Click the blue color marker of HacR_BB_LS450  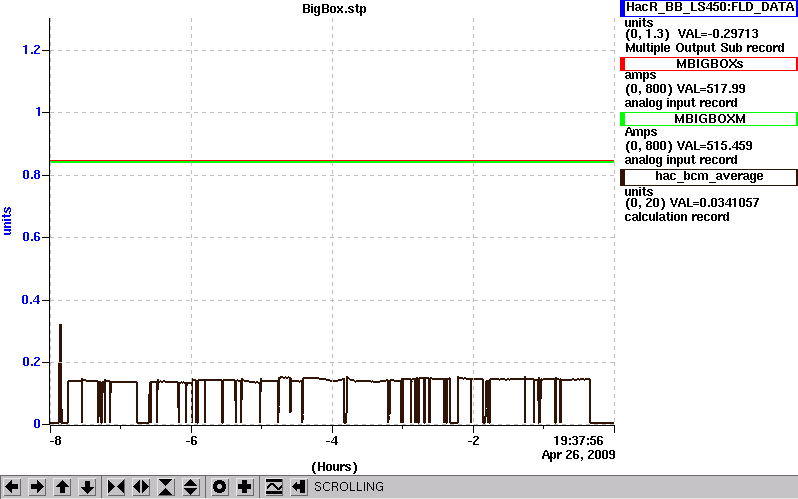point(623,8)
